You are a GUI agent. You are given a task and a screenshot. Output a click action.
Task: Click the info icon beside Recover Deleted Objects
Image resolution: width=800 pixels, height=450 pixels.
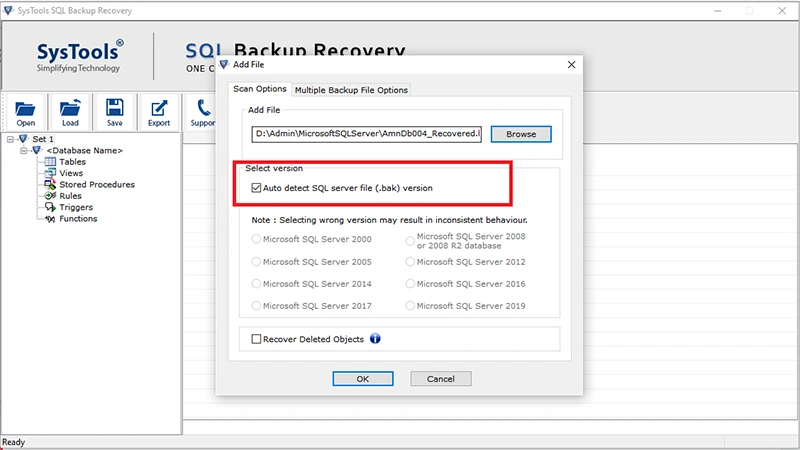375,339
